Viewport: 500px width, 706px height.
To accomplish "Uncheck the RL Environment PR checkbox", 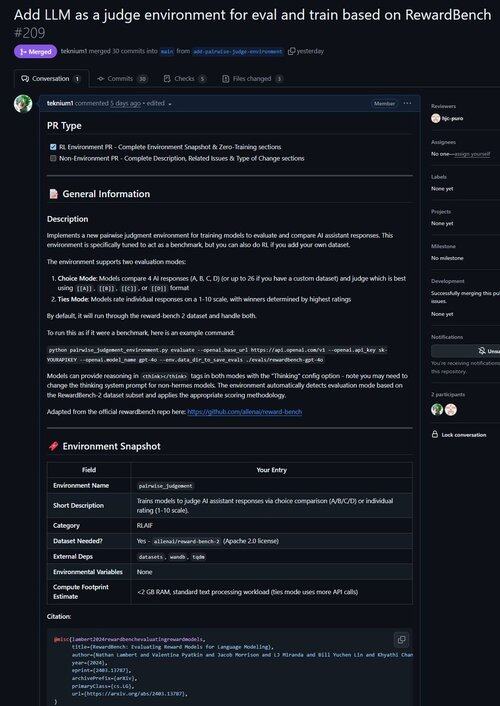I will [53, 147].
